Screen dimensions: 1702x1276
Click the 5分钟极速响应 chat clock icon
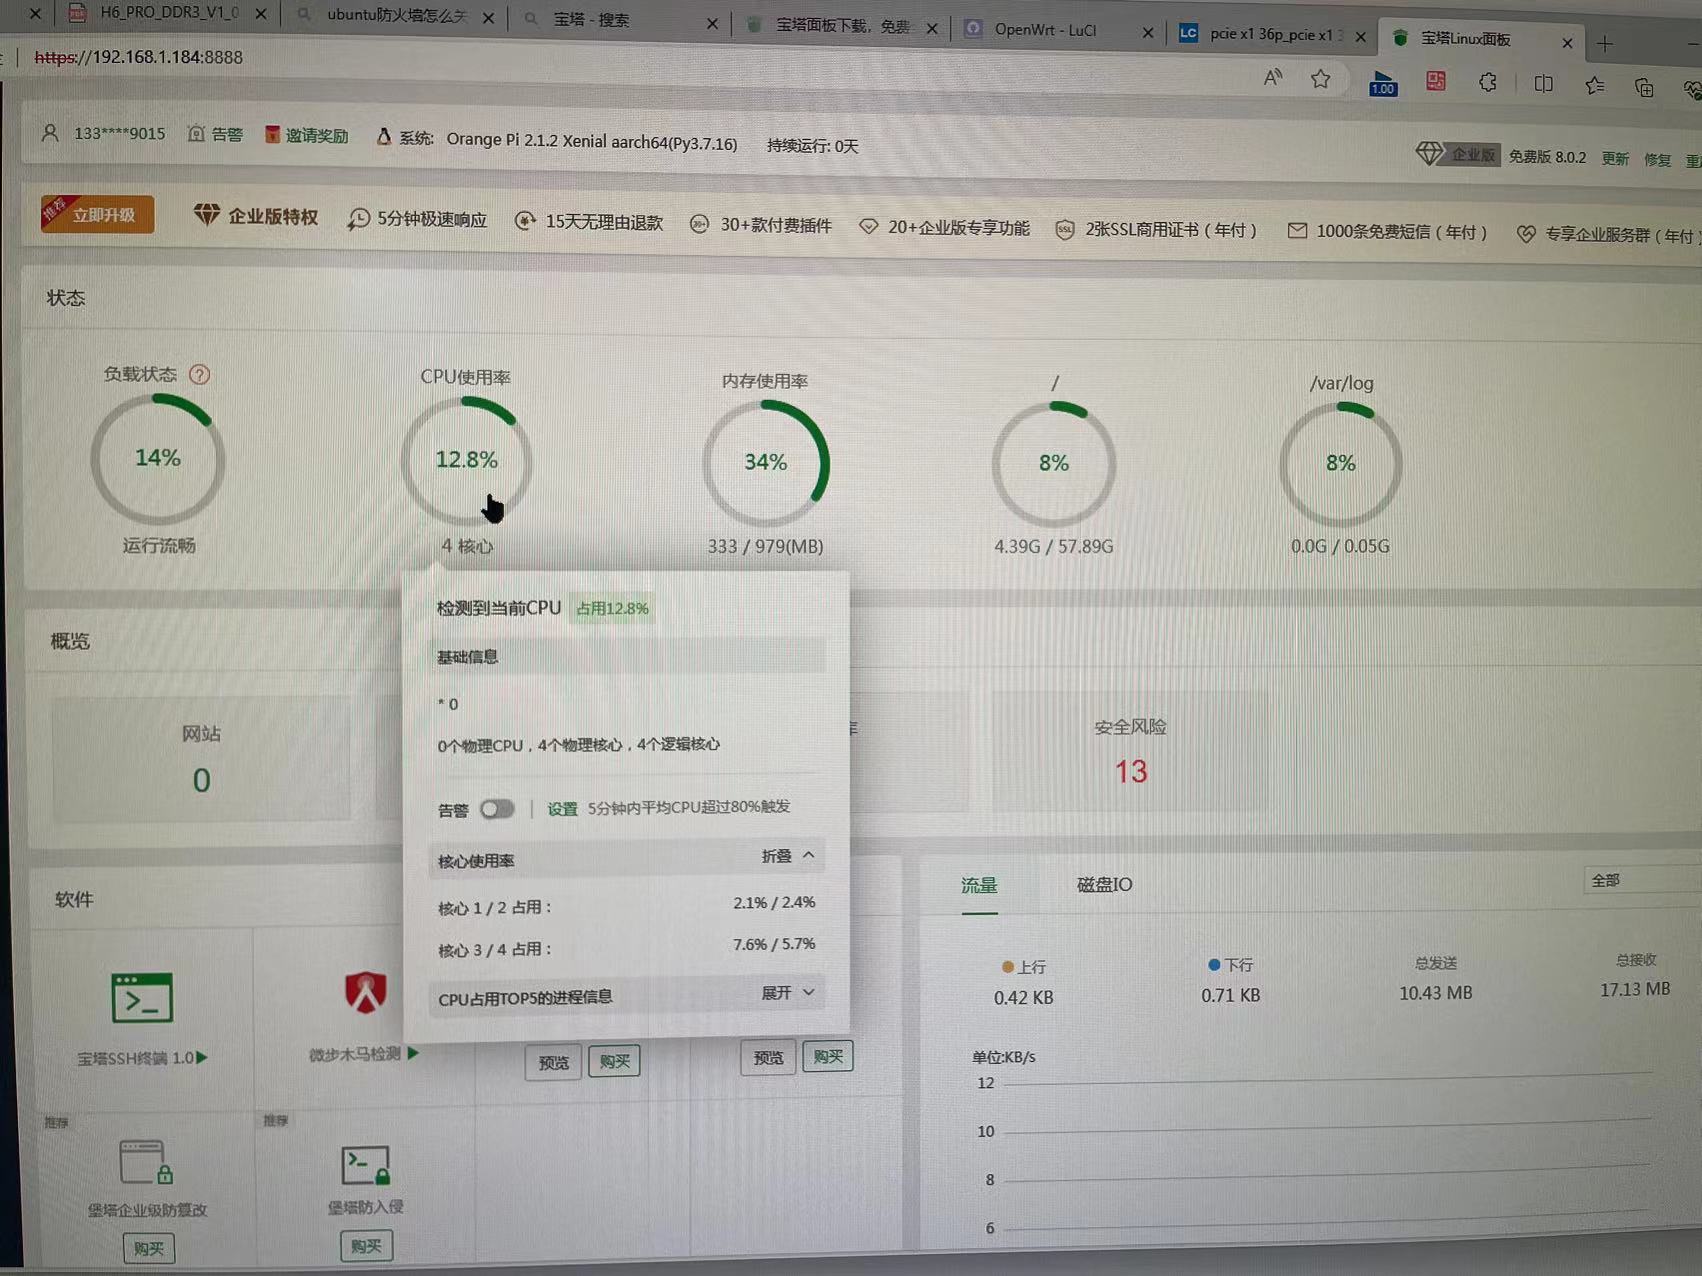click(x=358, y=220)
